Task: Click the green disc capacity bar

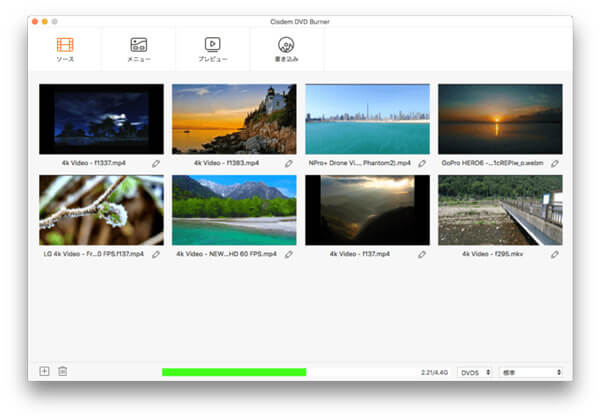Action: [234, 372]
